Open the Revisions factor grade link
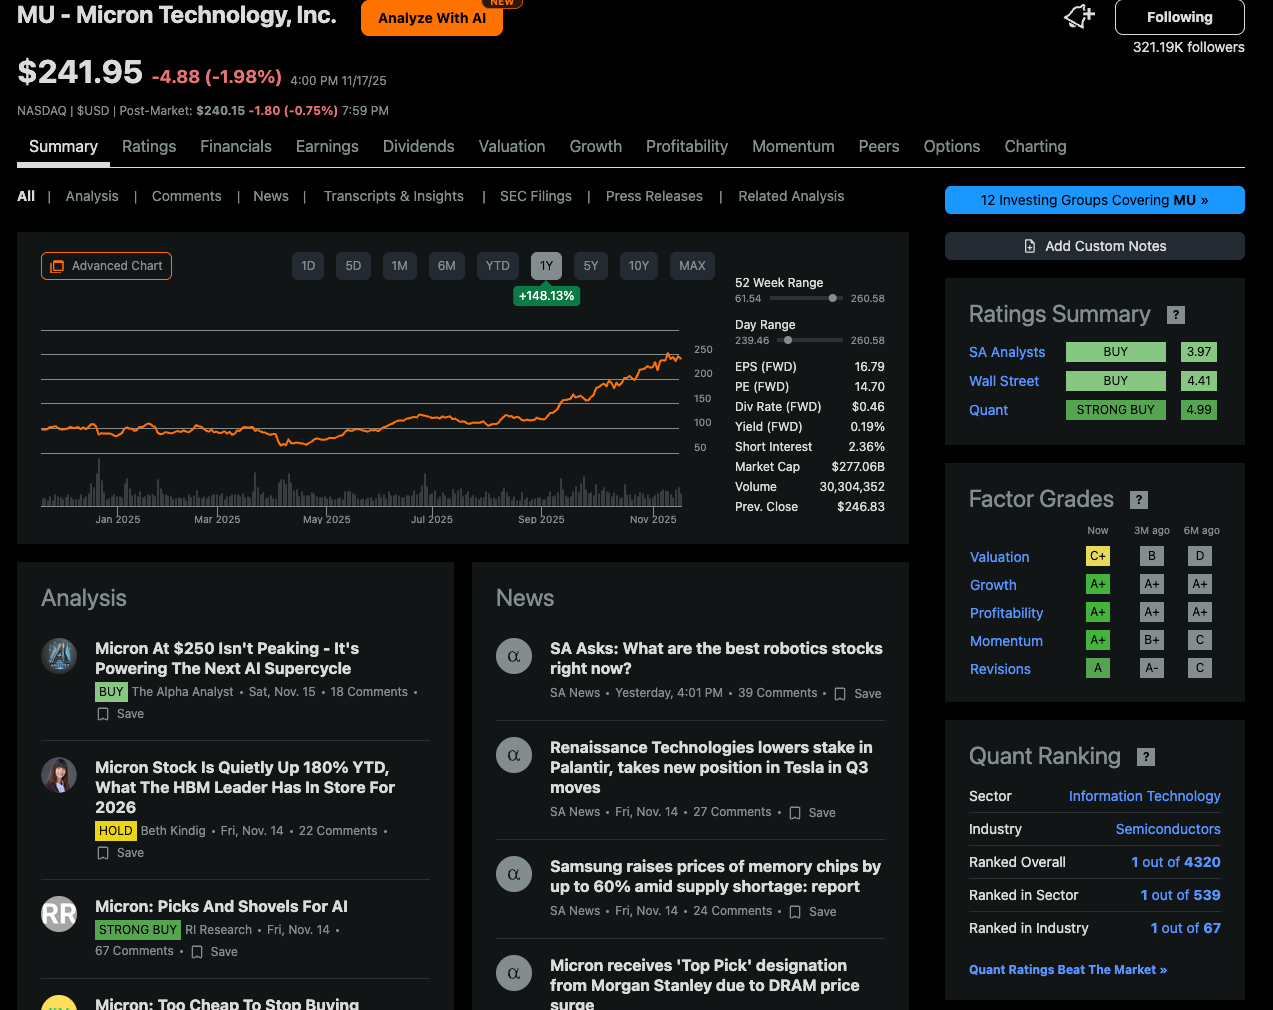Screen dimensions: 1273x1010 pos(1000,669)
